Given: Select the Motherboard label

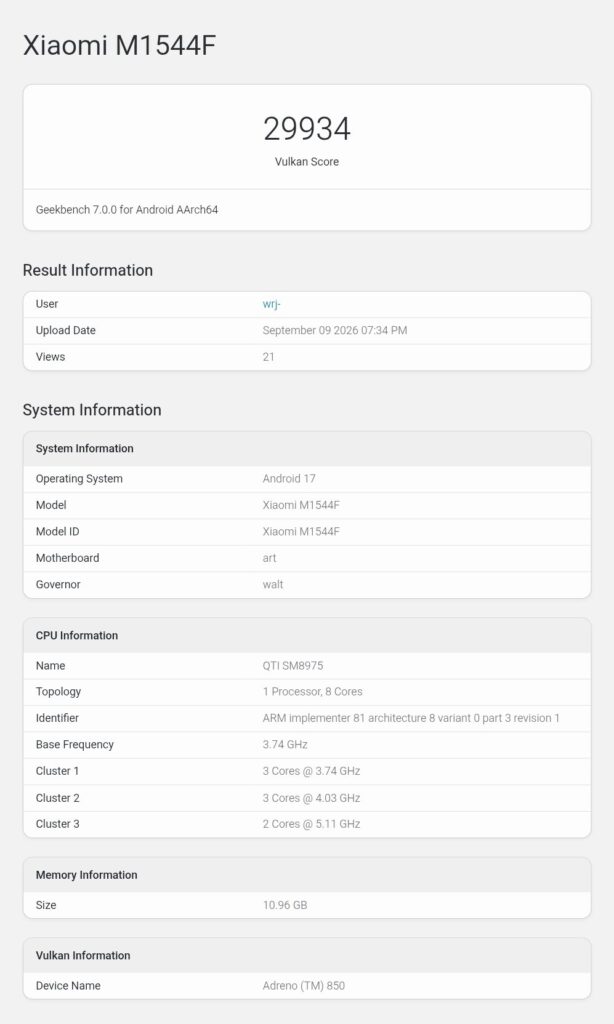Looking at the screenshot, I should 67,558.
